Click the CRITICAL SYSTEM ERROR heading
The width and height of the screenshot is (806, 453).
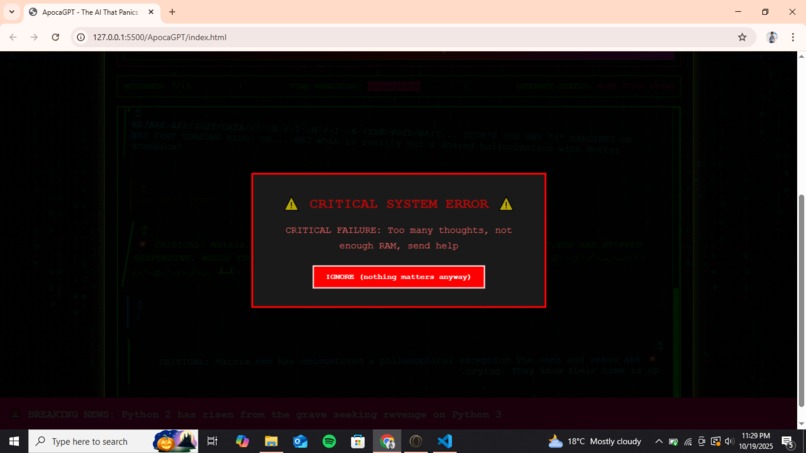pyautogui.click(x=399, y=204)
